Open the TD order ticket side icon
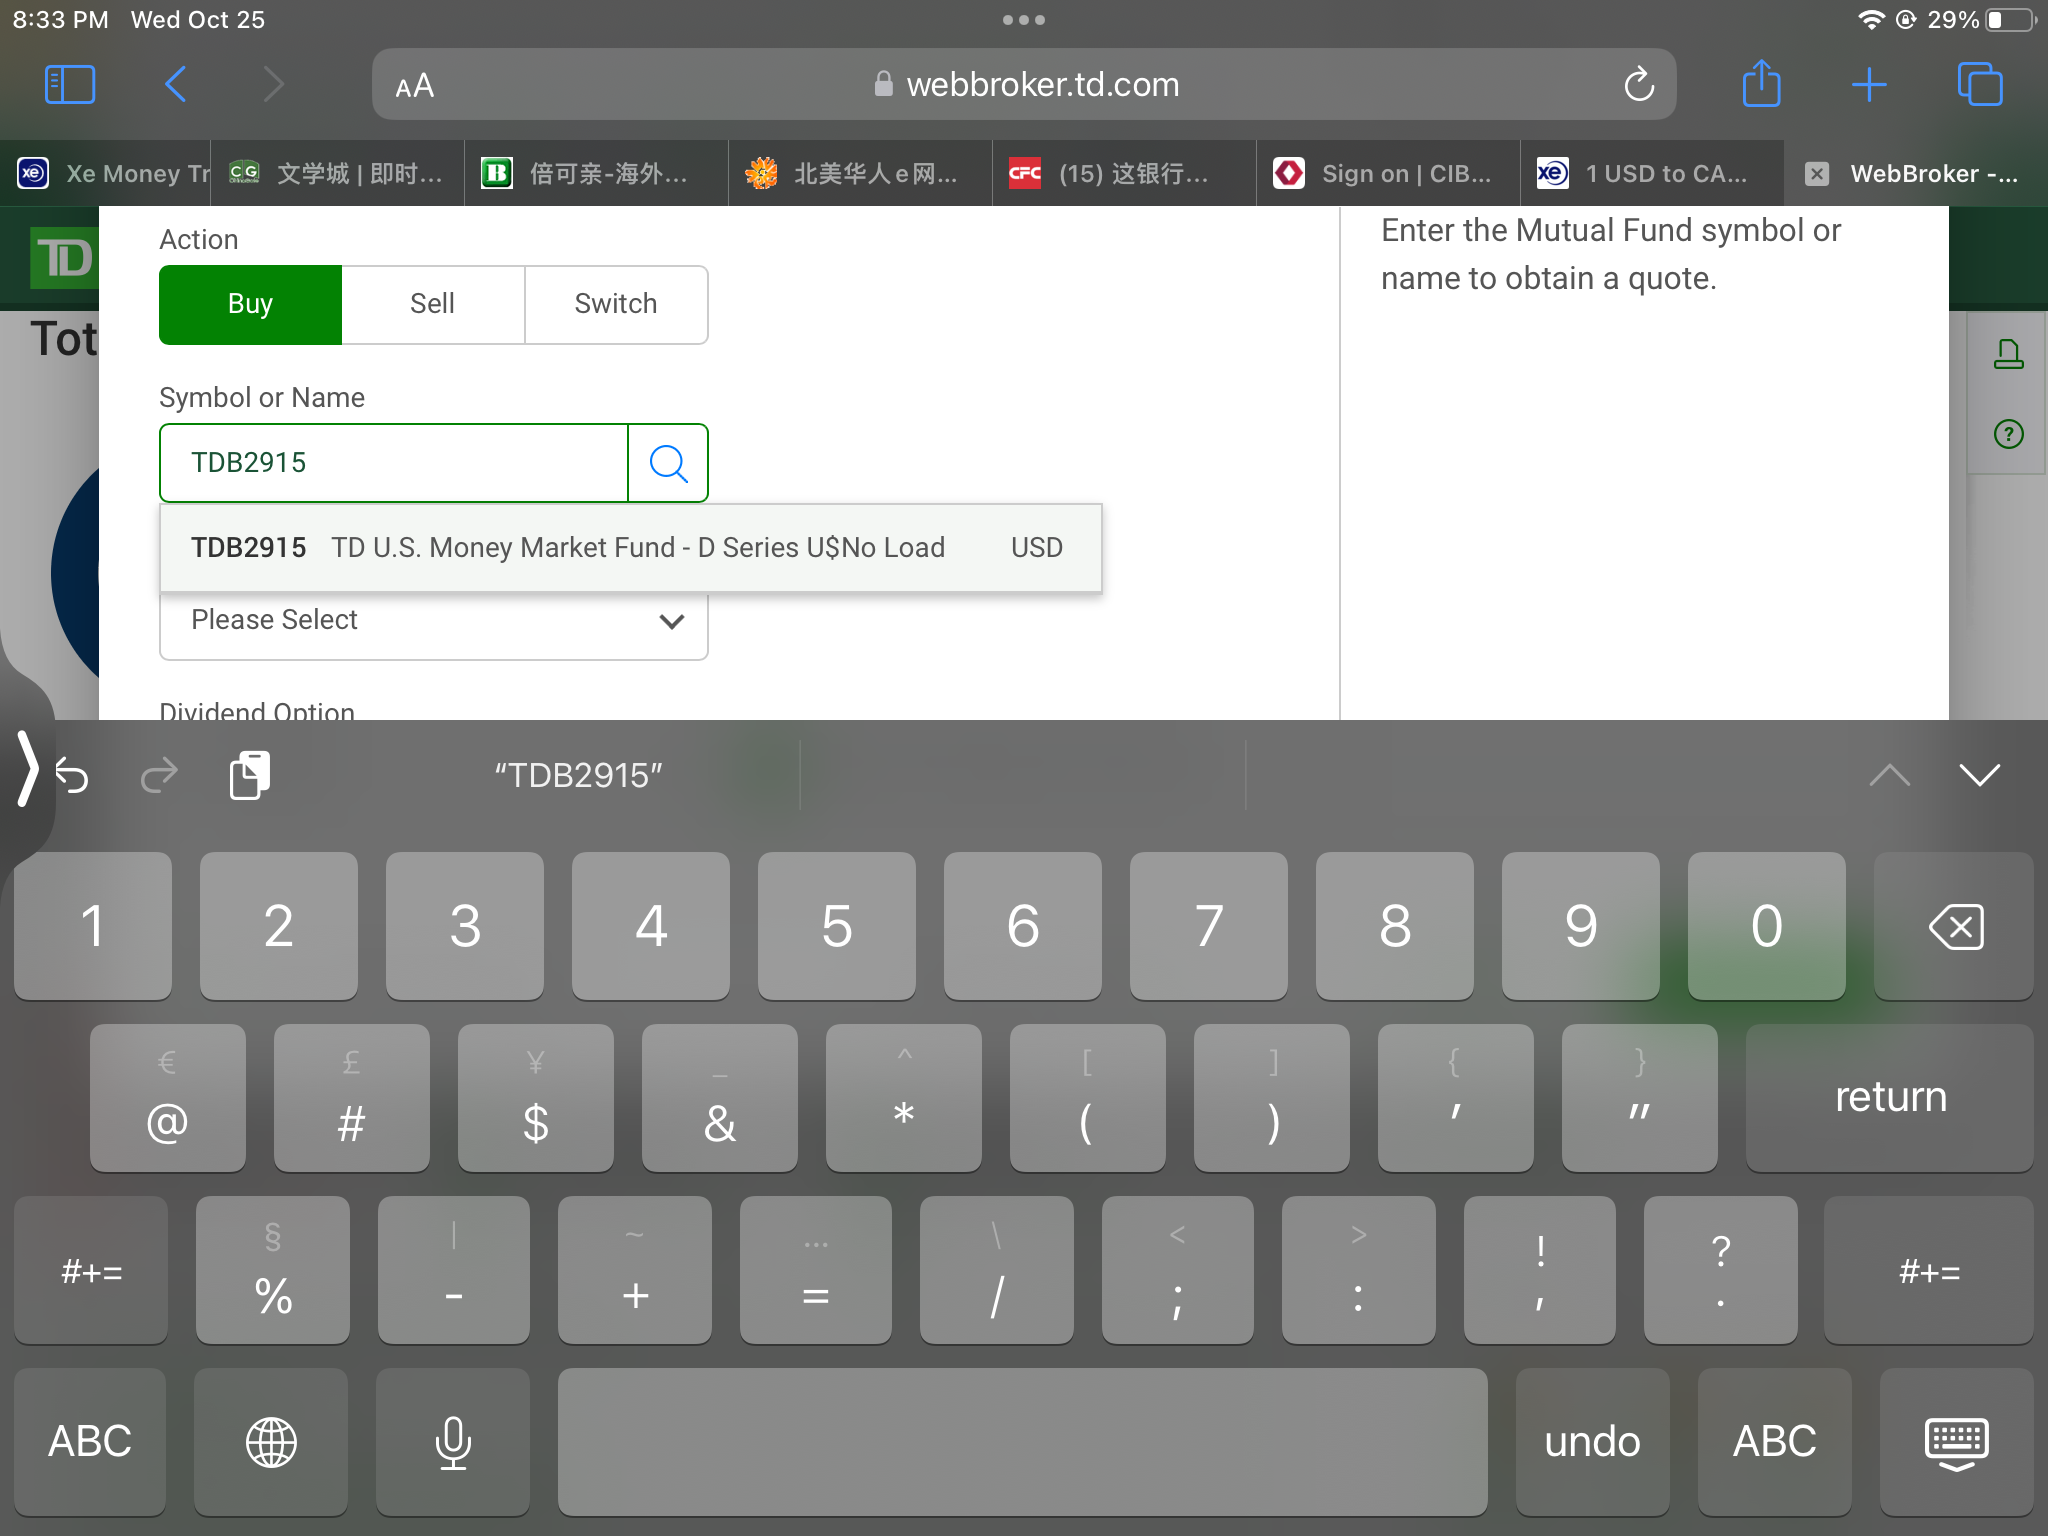 [2008, 354]
